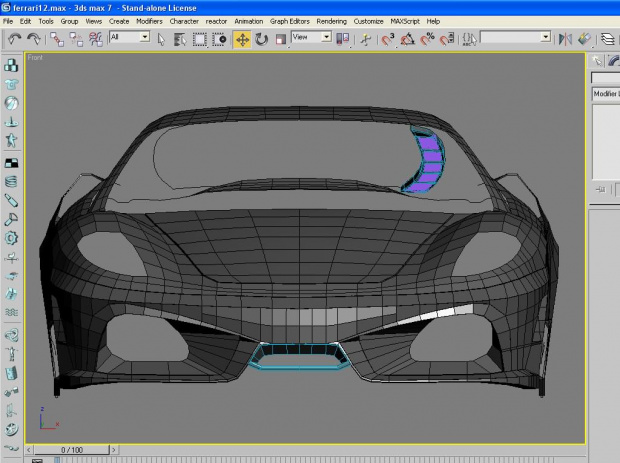Click reactor Rag Doll Constraint icon
Viewport: 620px width, 463px height.
(x=11, y=354)
